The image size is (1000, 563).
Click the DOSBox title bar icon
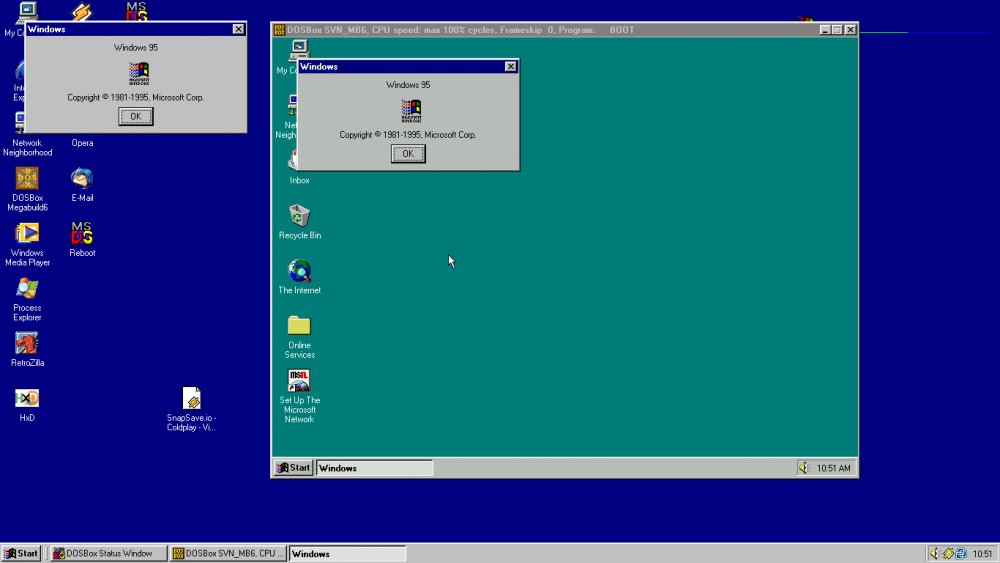tap(279, 30)
